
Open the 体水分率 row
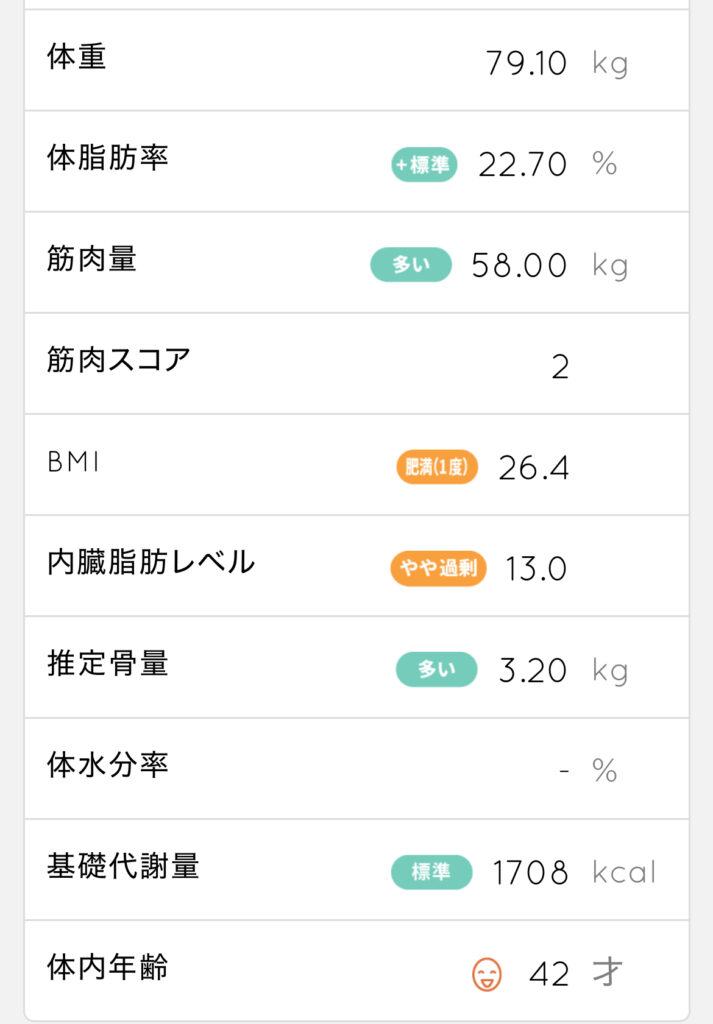[x=356, y=769]
